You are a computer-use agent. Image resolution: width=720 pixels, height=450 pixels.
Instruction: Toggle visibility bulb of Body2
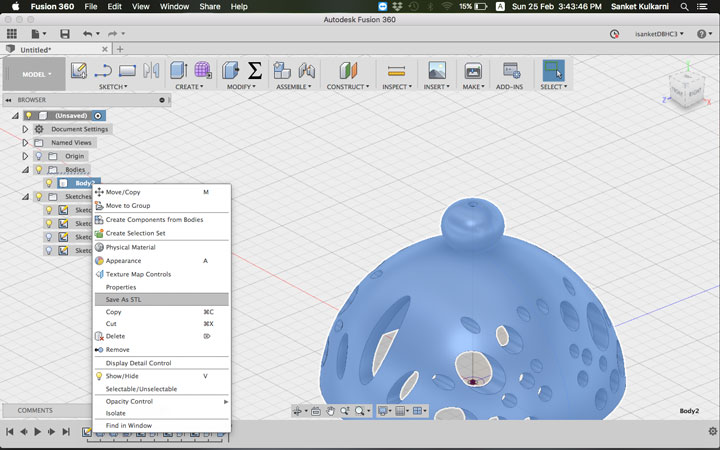[49, 183]
